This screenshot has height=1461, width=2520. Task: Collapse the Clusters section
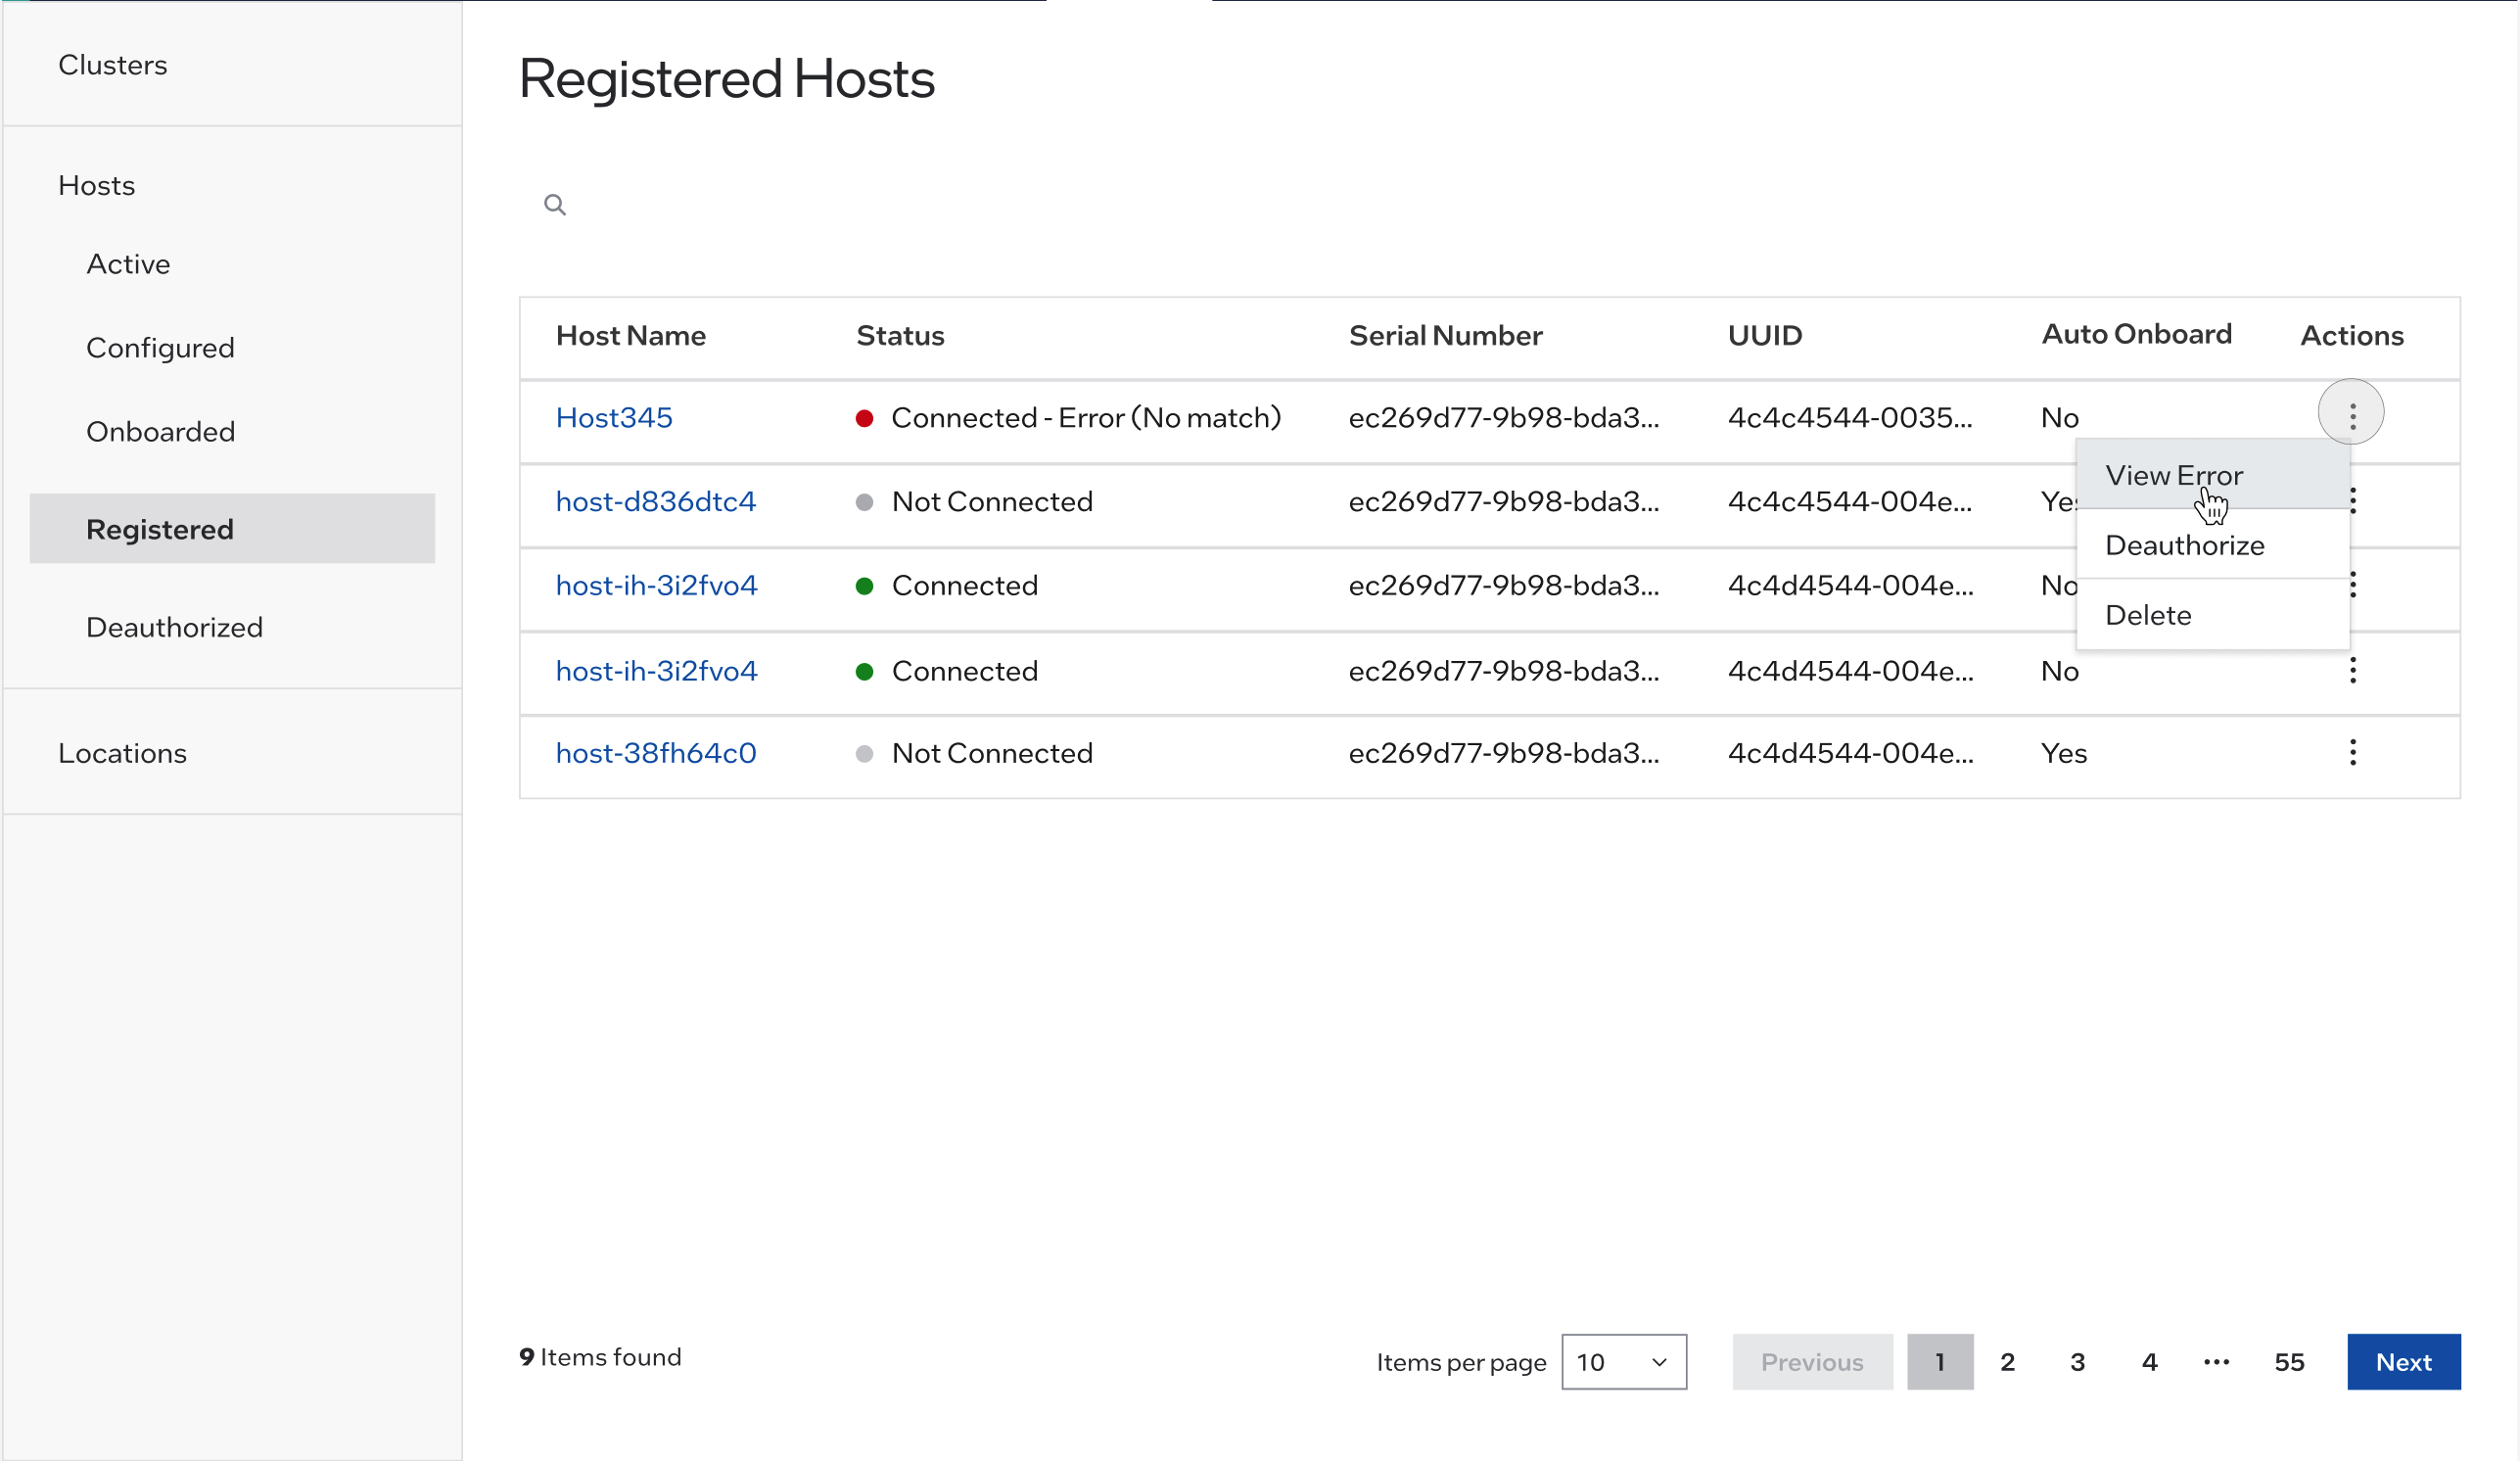pyautogui.click(x=112, y=64)
